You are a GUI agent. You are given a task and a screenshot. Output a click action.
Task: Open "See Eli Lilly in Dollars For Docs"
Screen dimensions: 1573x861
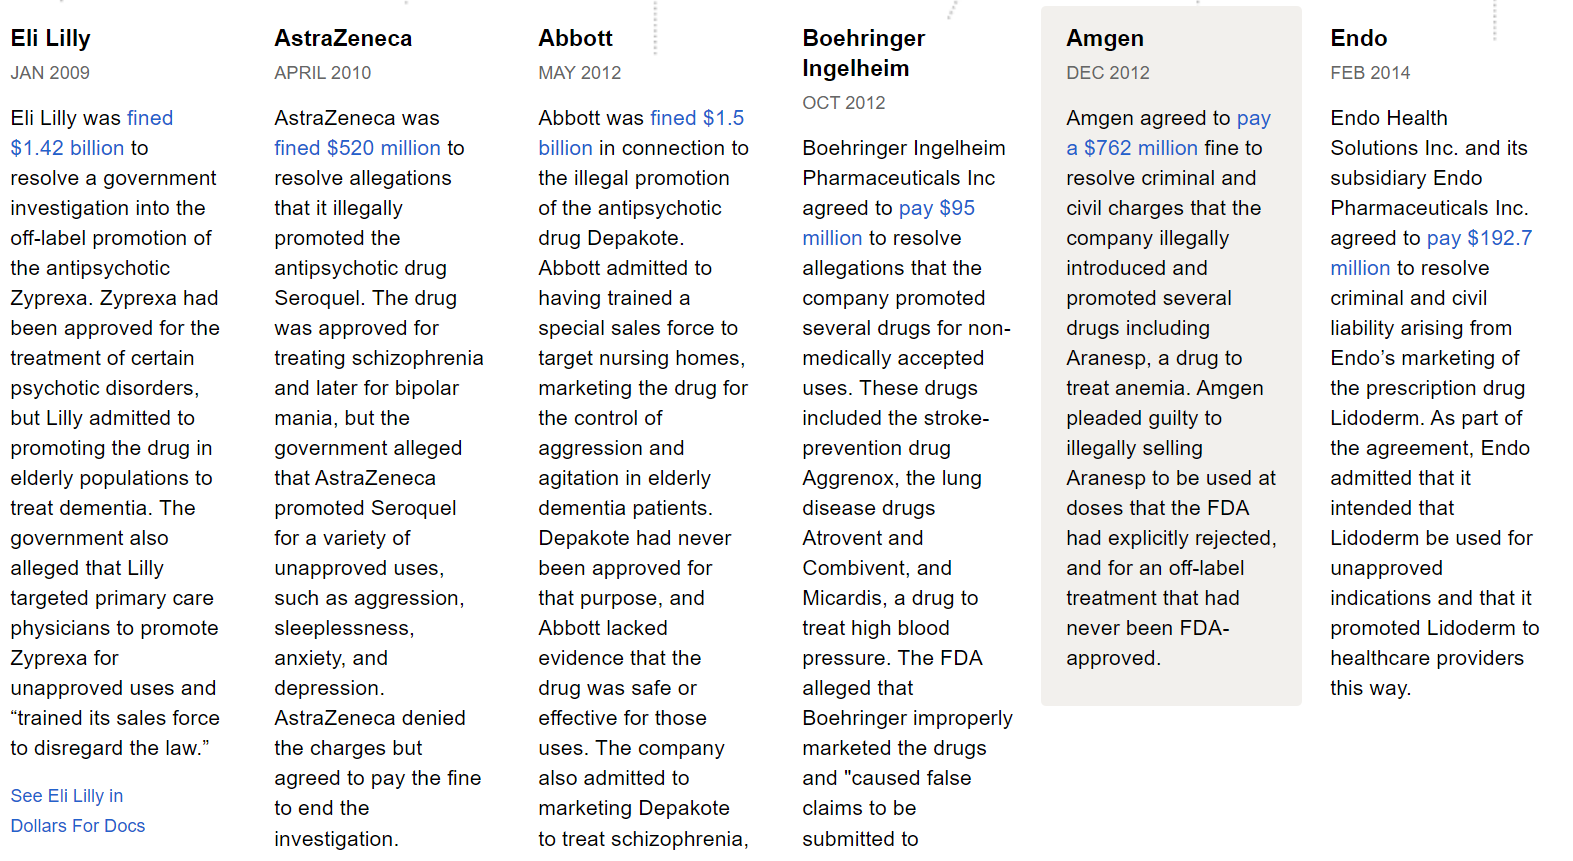77,810
